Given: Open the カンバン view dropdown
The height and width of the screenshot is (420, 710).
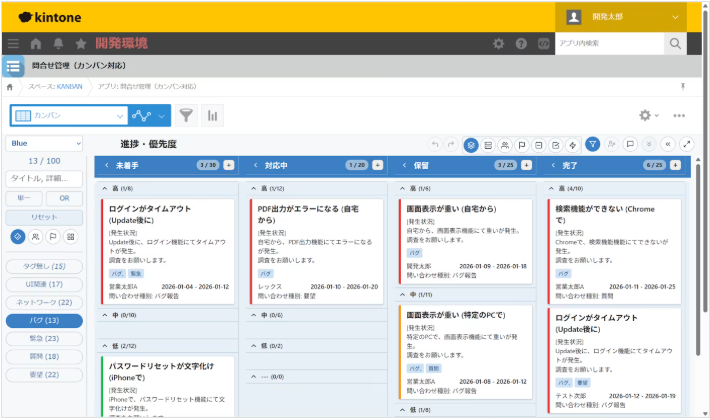Looking at the screenshot, I should (x=69, y=116).
